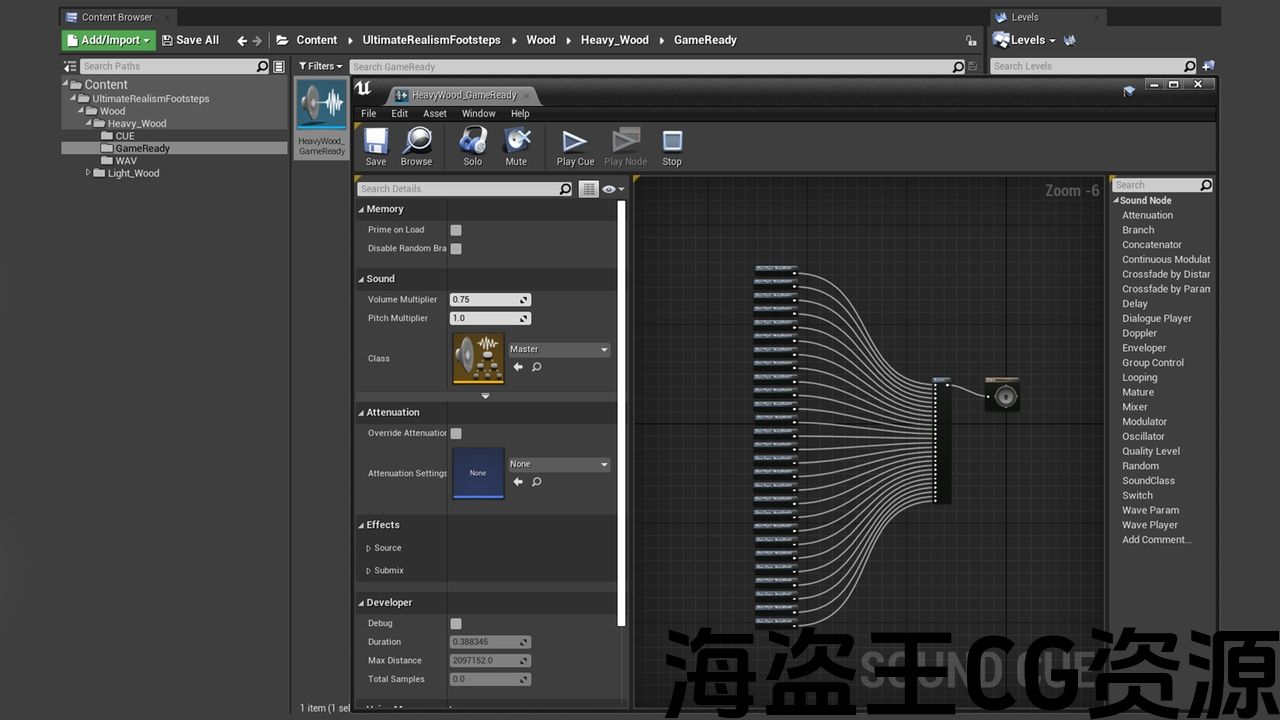Open the Window menu
1280x720 pixels.
click(478, 114)
